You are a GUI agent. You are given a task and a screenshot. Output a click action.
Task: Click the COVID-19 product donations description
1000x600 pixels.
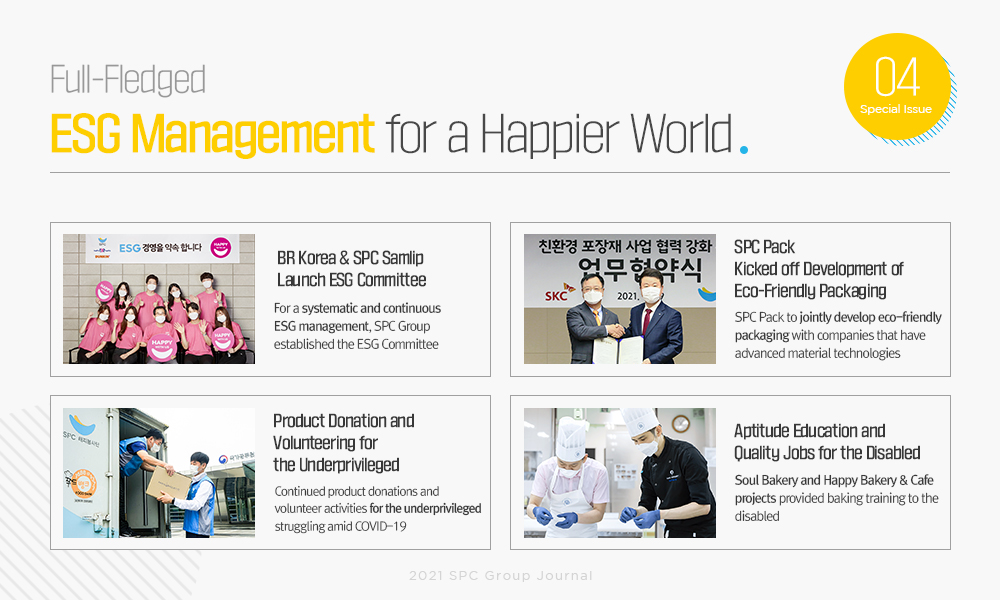click(x=377, y=509)
